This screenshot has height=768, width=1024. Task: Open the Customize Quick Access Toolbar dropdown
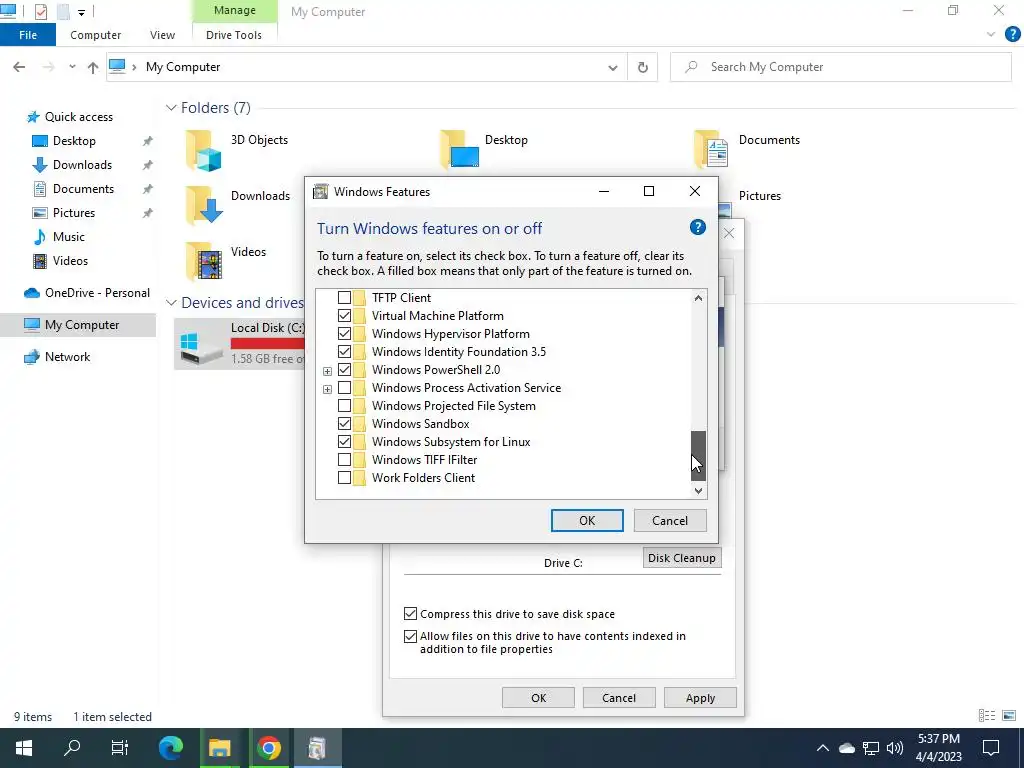[81, 12]
